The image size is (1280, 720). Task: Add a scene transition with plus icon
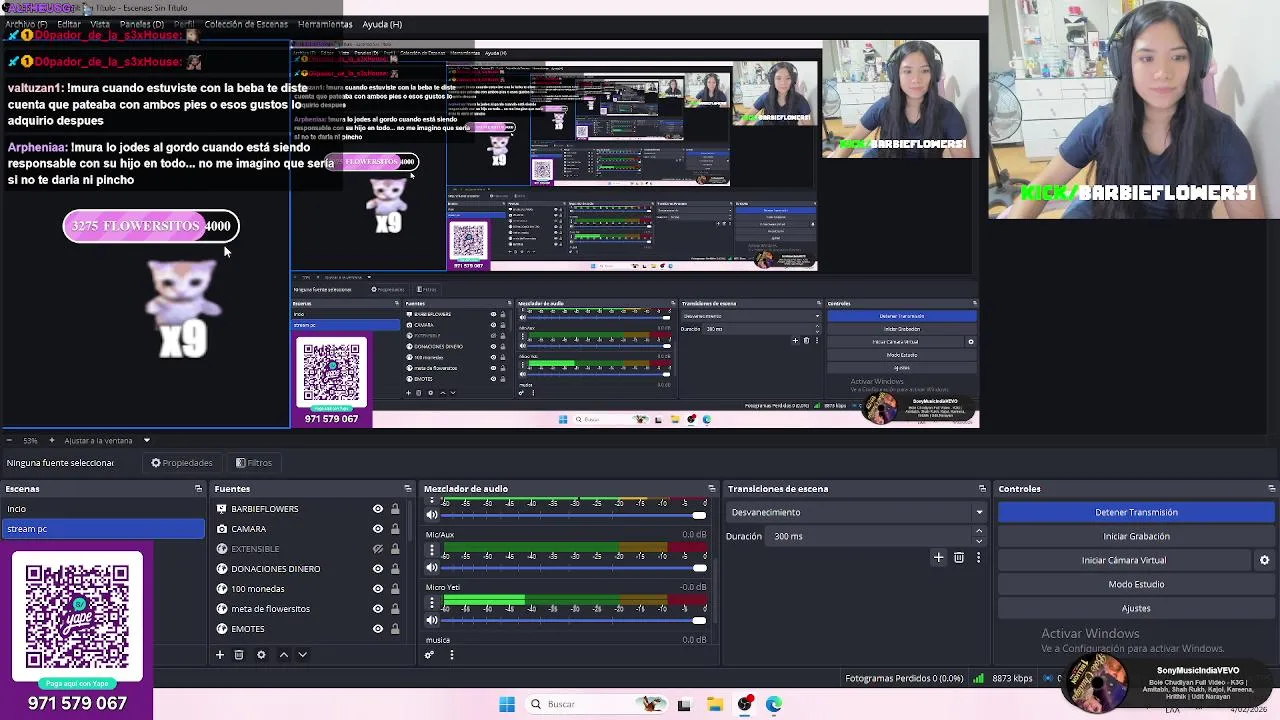click(938, 558)
